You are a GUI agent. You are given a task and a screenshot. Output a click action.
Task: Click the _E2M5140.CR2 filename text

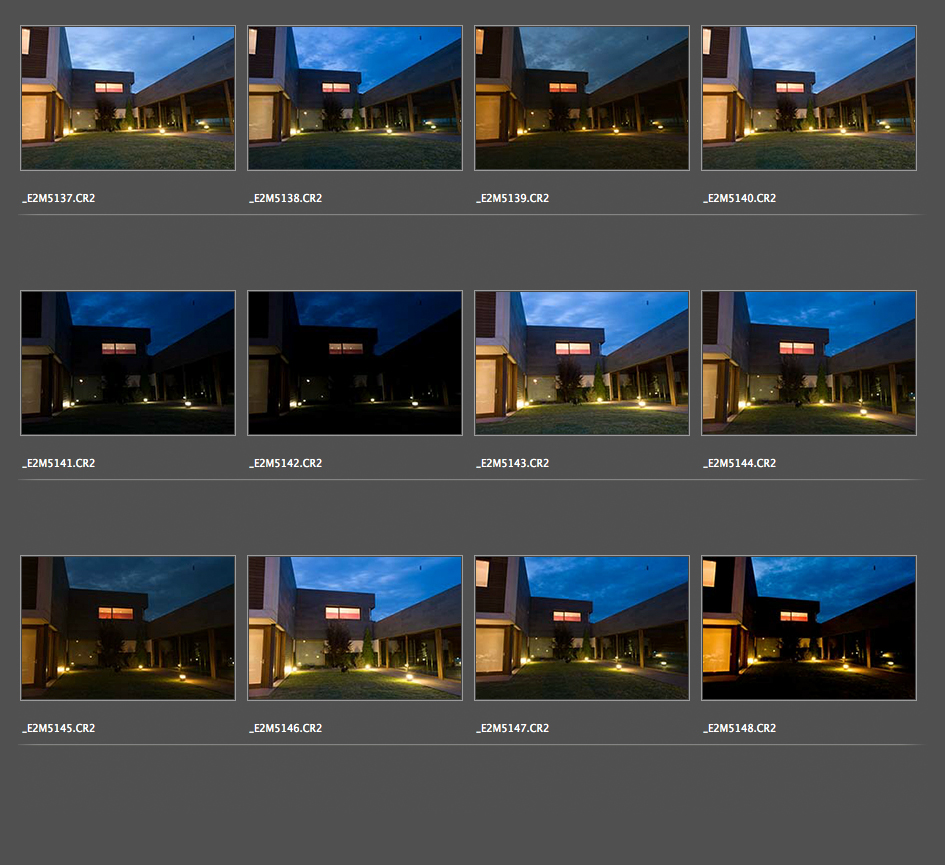pos(739,199)
